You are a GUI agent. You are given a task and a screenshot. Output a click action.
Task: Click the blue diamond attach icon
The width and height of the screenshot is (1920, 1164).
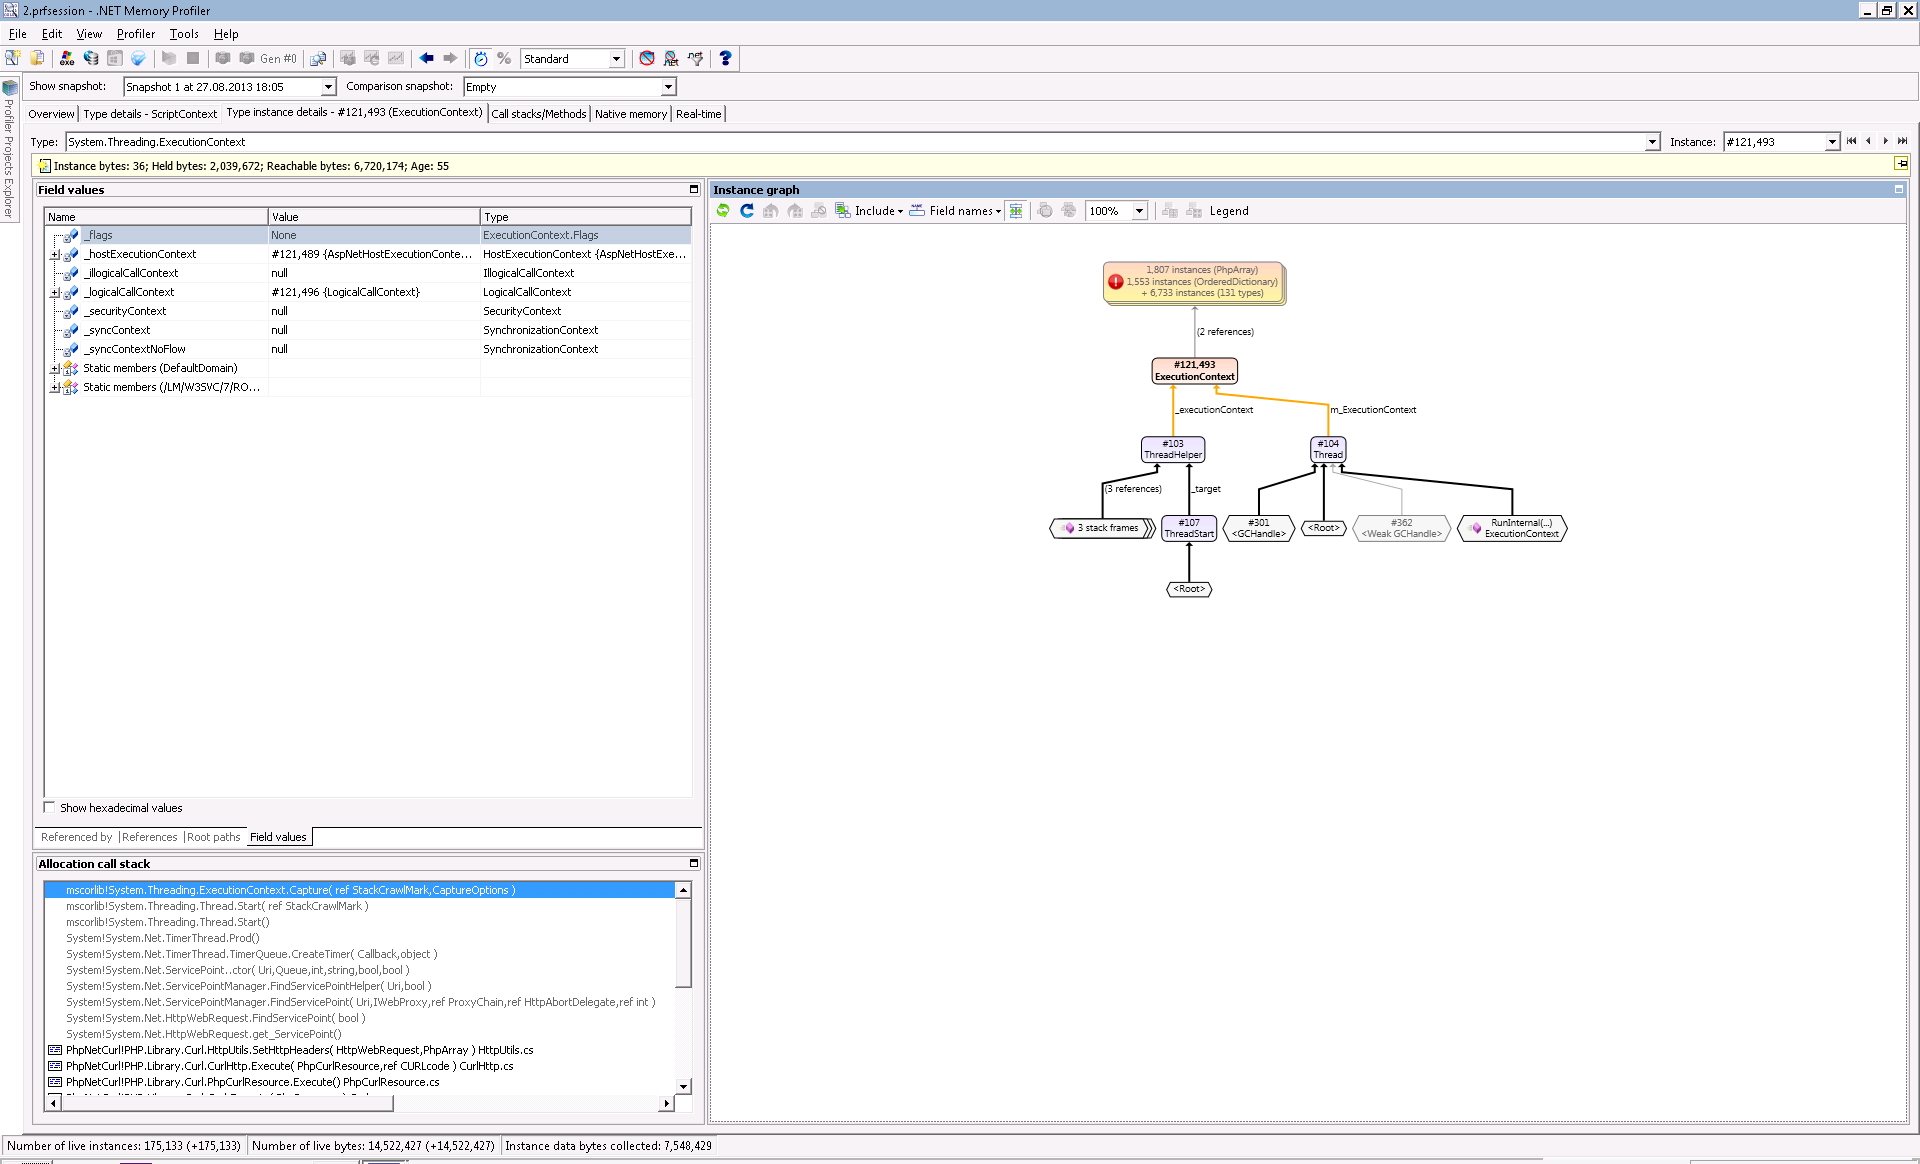pyautogui.click(x=139, y=58)
